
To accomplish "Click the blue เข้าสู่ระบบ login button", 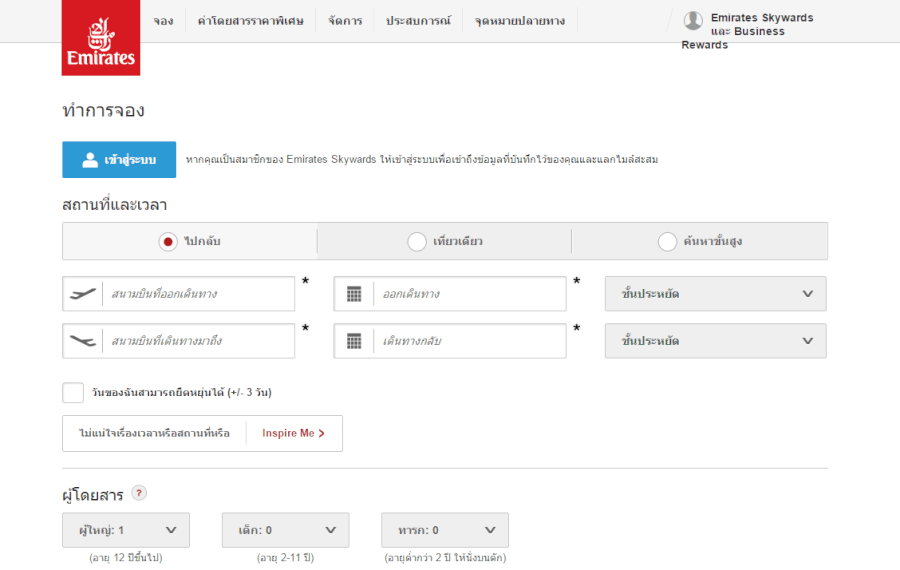I will (x=119, y=160).
